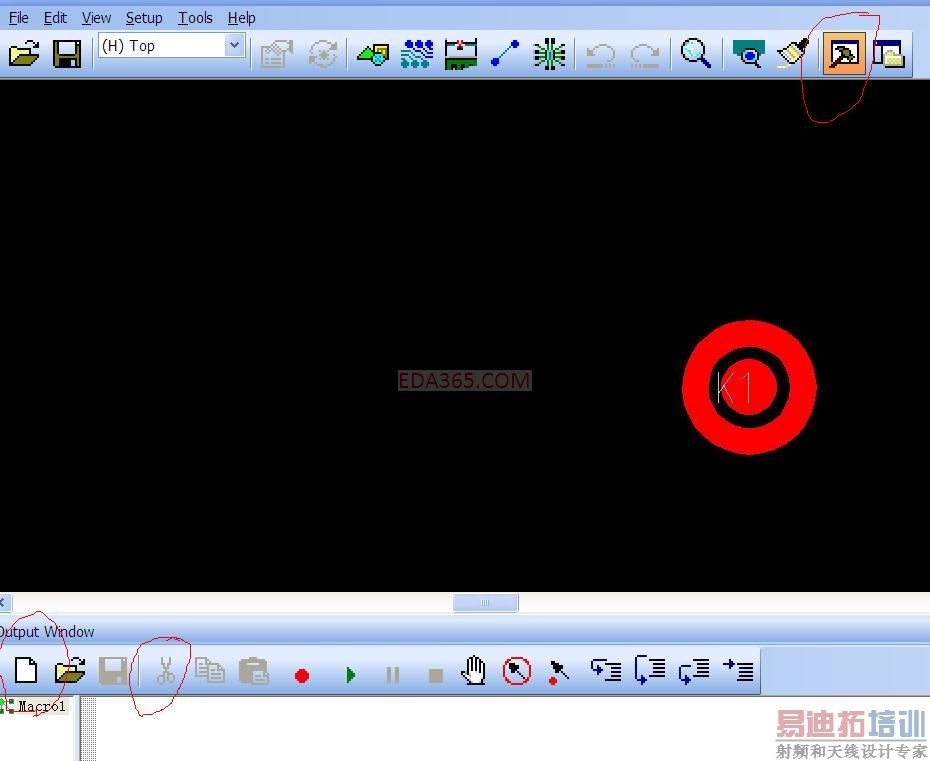Click the green arrow Select mode icon
This screenshot has width=930, height=761.
[x=373, y=55]
